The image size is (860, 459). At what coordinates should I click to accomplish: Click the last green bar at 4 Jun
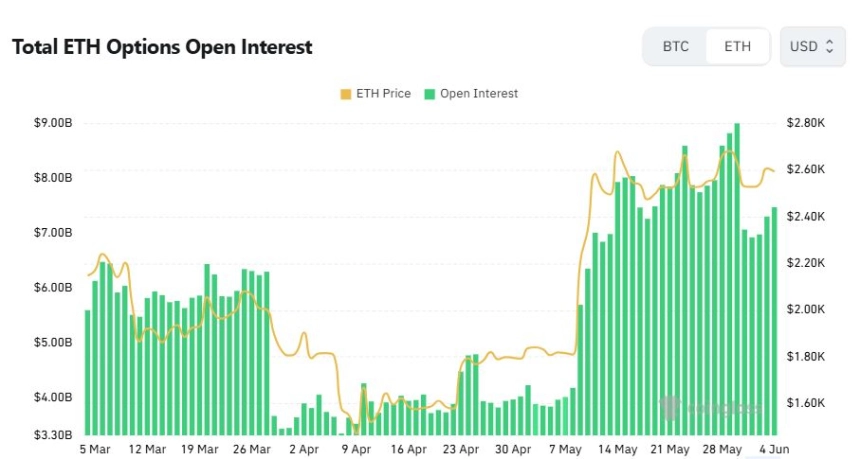pyautogui.click(x=774, y=321)
